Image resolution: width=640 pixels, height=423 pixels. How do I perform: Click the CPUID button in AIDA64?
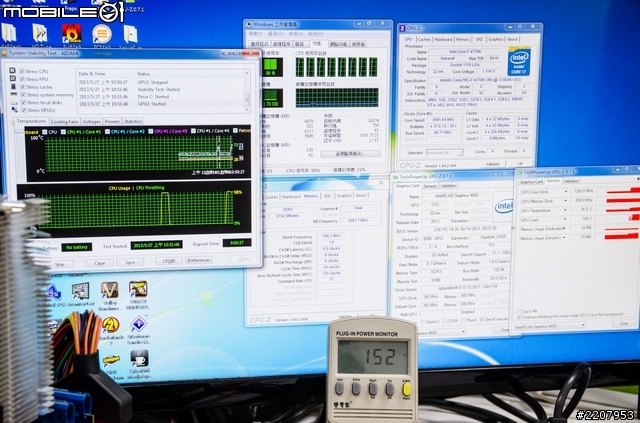click(169, 261)
